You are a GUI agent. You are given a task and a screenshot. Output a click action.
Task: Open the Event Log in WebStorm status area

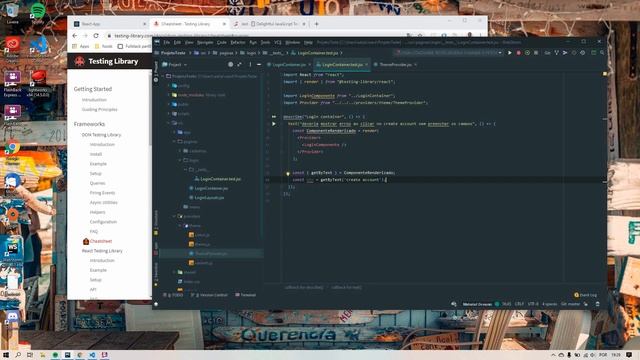[x=585, y=295]
